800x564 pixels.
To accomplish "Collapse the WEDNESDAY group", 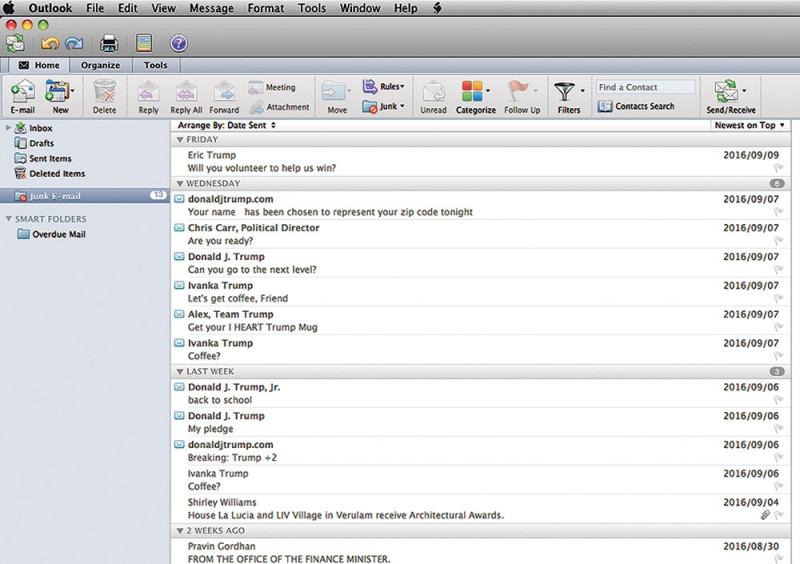I will (x=180, y=184).
